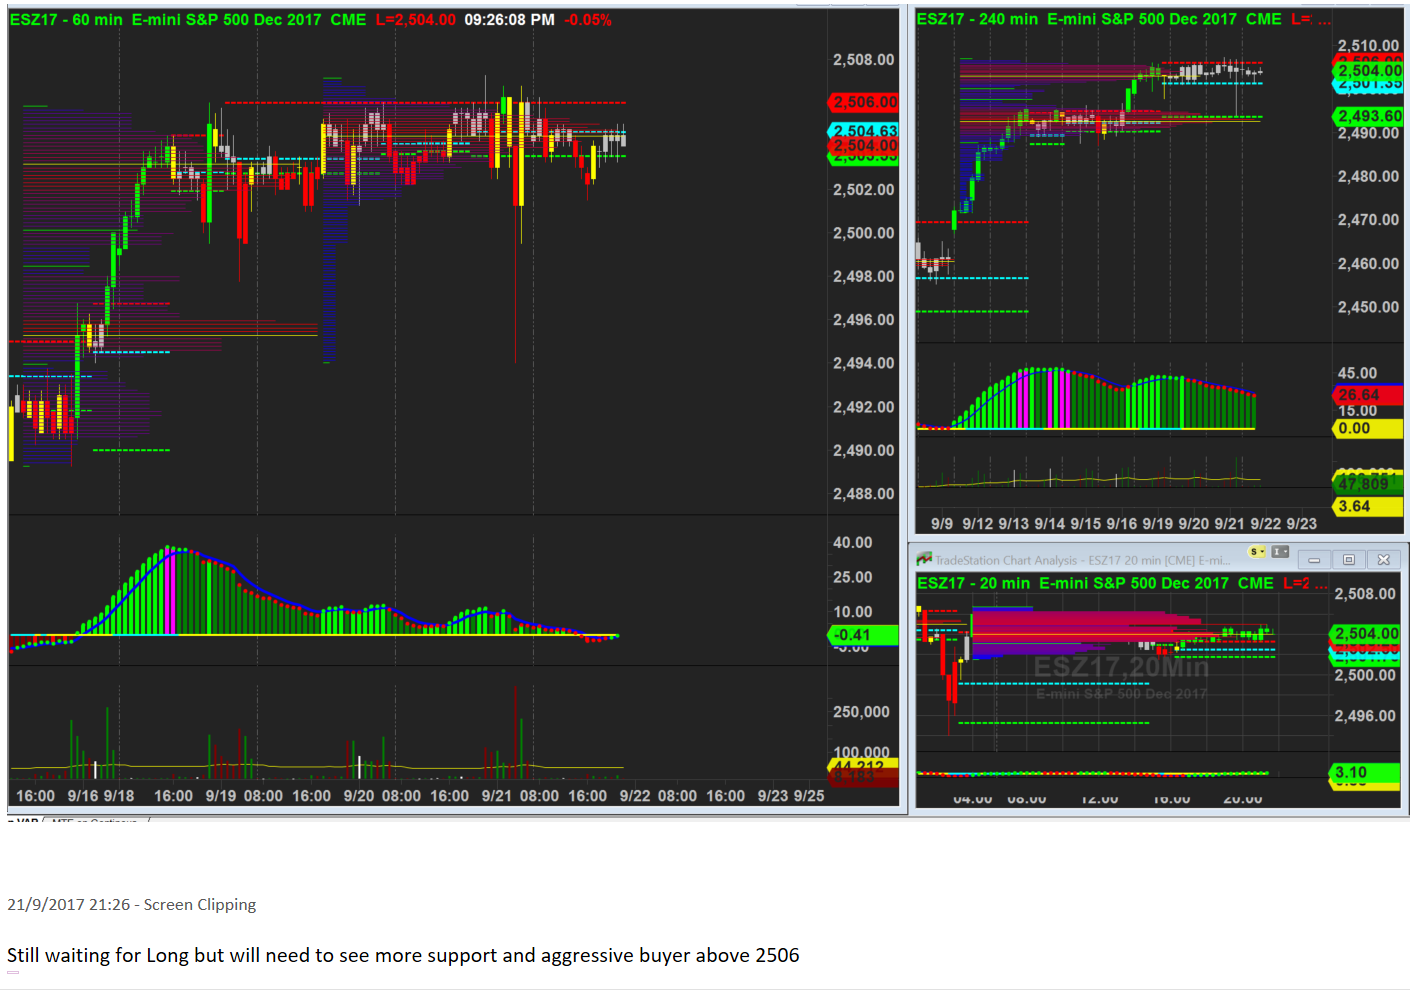Click the red 26.64 indicator label on the 240 min chart

click(x=1368, y=395)
